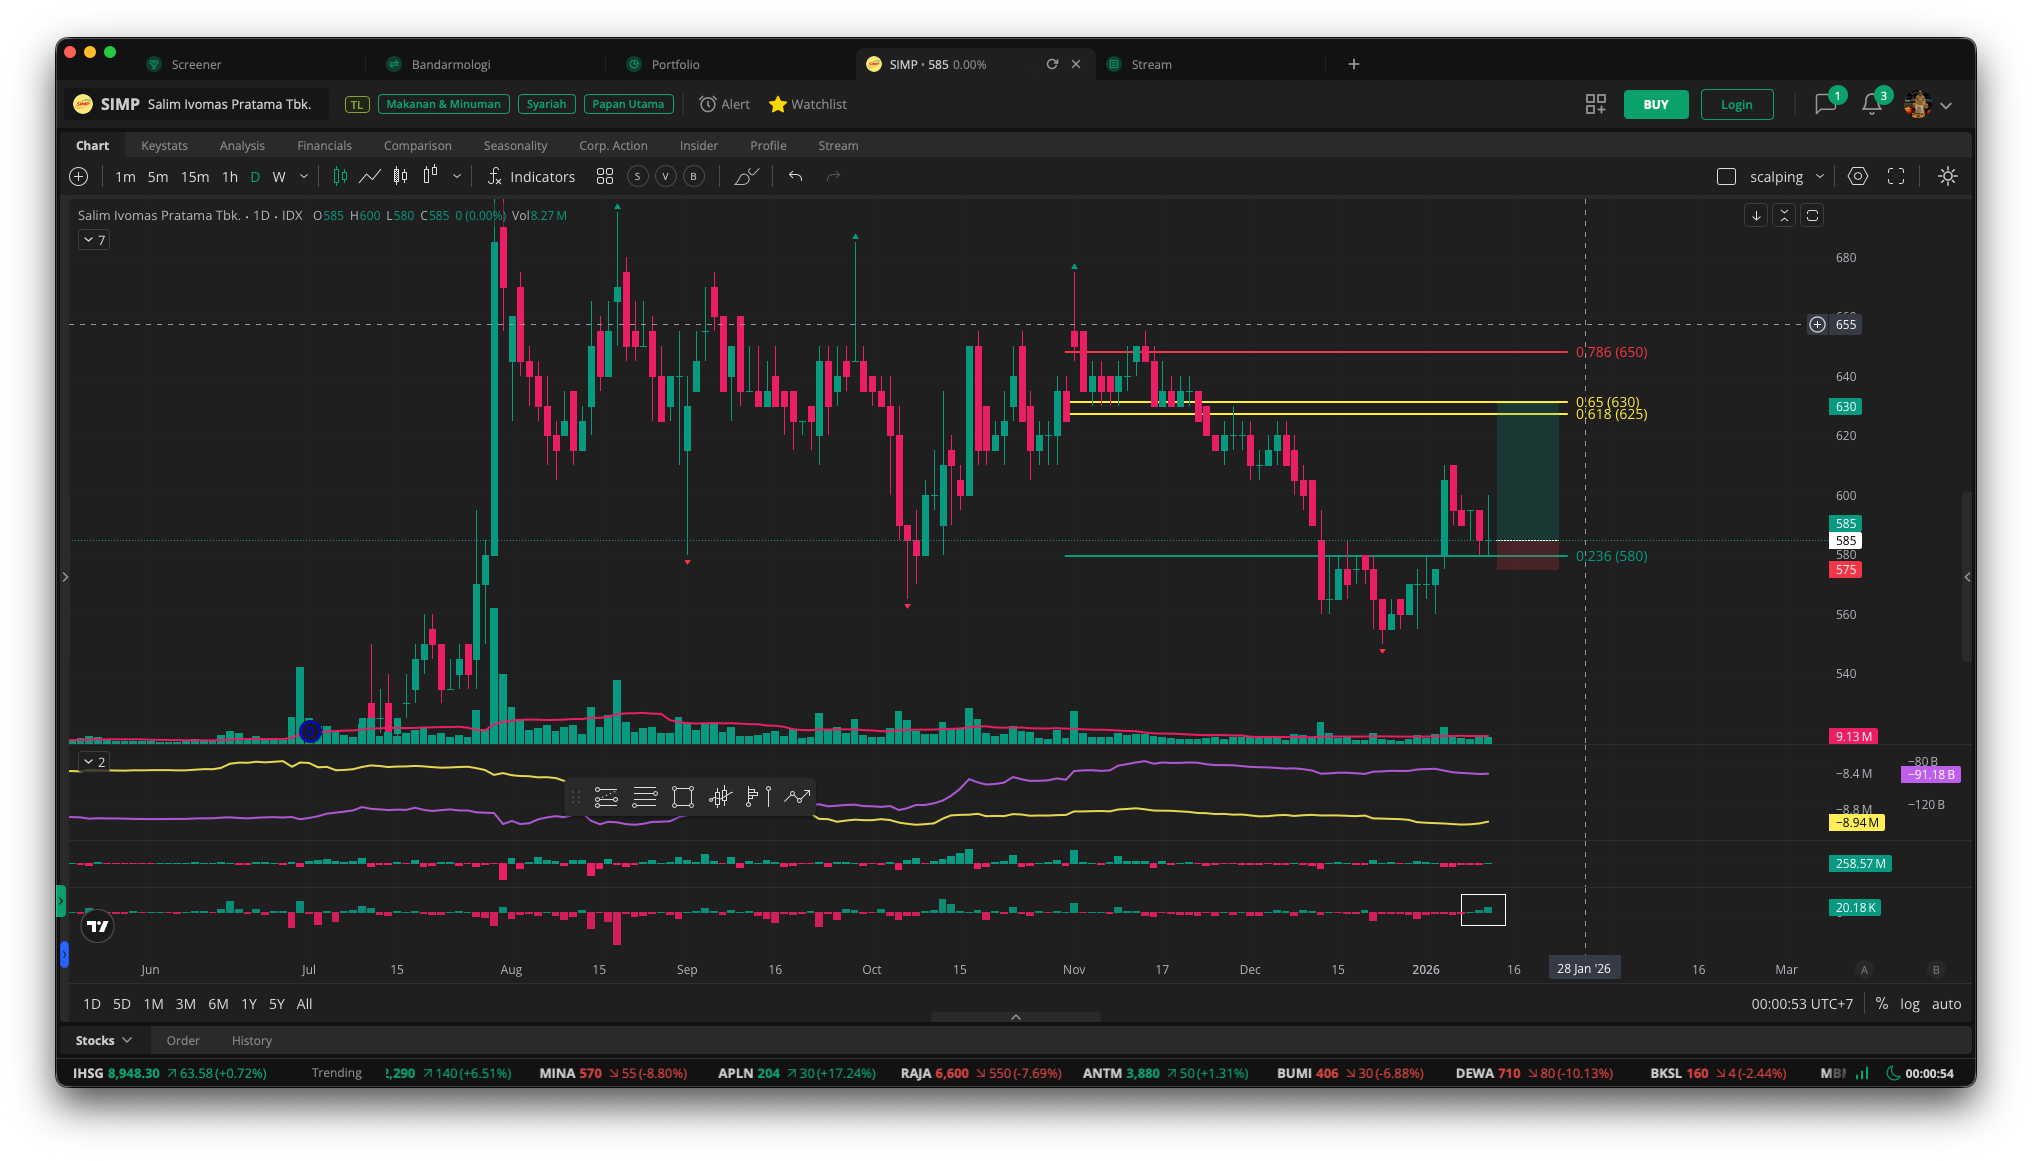Click the notifications bell icon
Image resolution: width=2032 pixels, height=1161 pixels.
pyautogui.click(x=1871, y=105)
